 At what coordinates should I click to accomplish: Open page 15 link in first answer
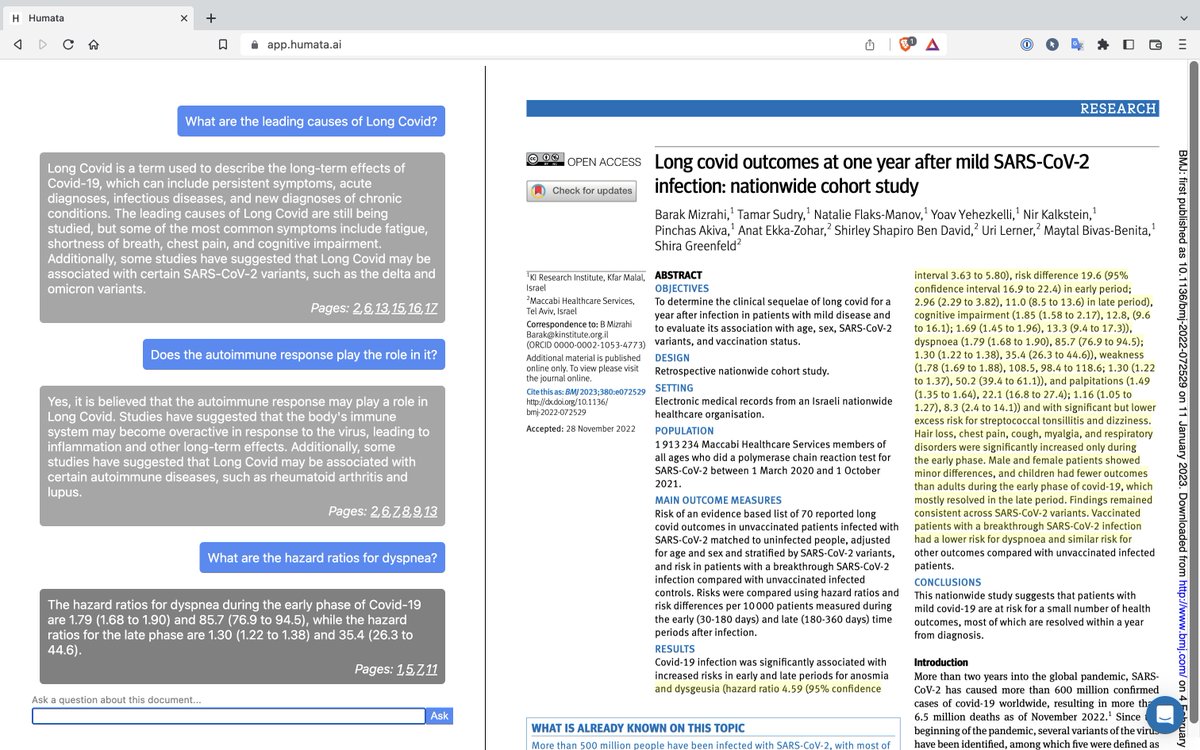coord(398,307)
